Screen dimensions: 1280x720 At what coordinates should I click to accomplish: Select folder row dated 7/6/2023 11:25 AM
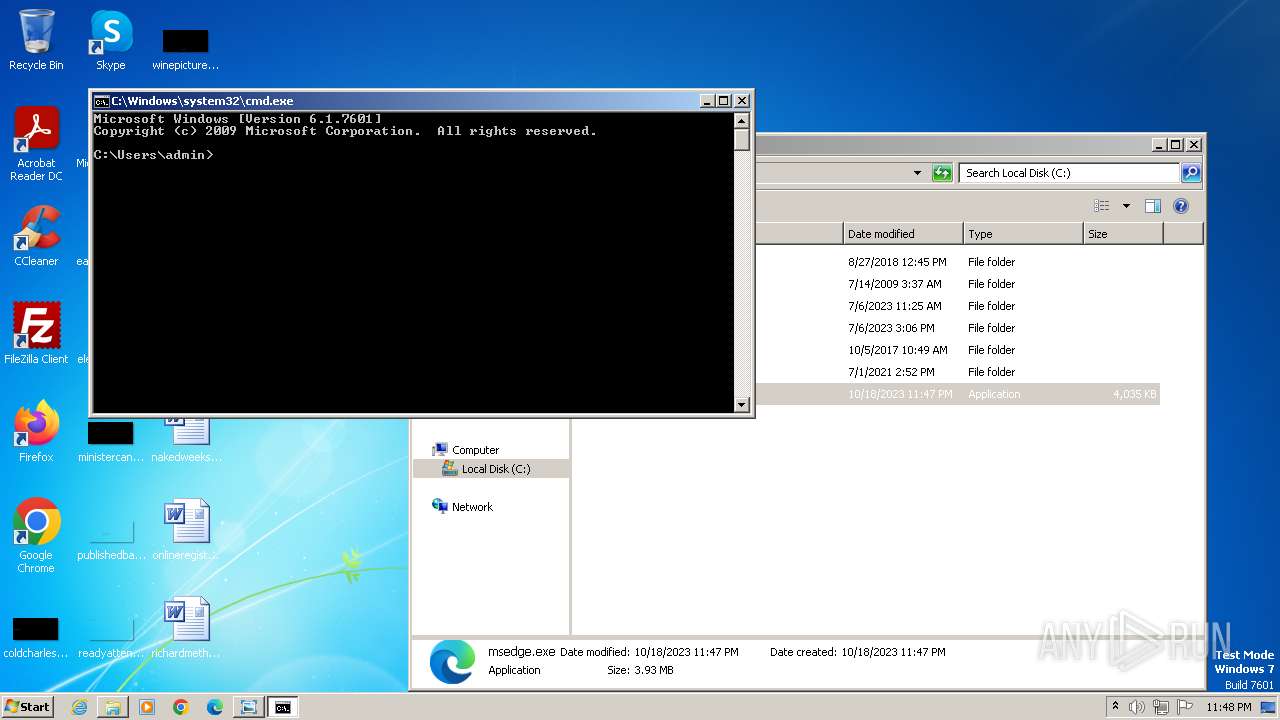click(956, 306)
